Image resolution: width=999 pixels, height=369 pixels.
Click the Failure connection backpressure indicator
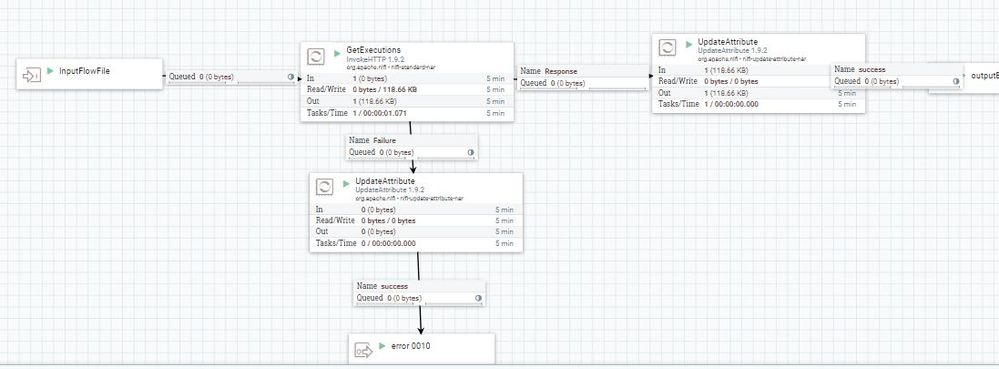[x=470, y=152]
